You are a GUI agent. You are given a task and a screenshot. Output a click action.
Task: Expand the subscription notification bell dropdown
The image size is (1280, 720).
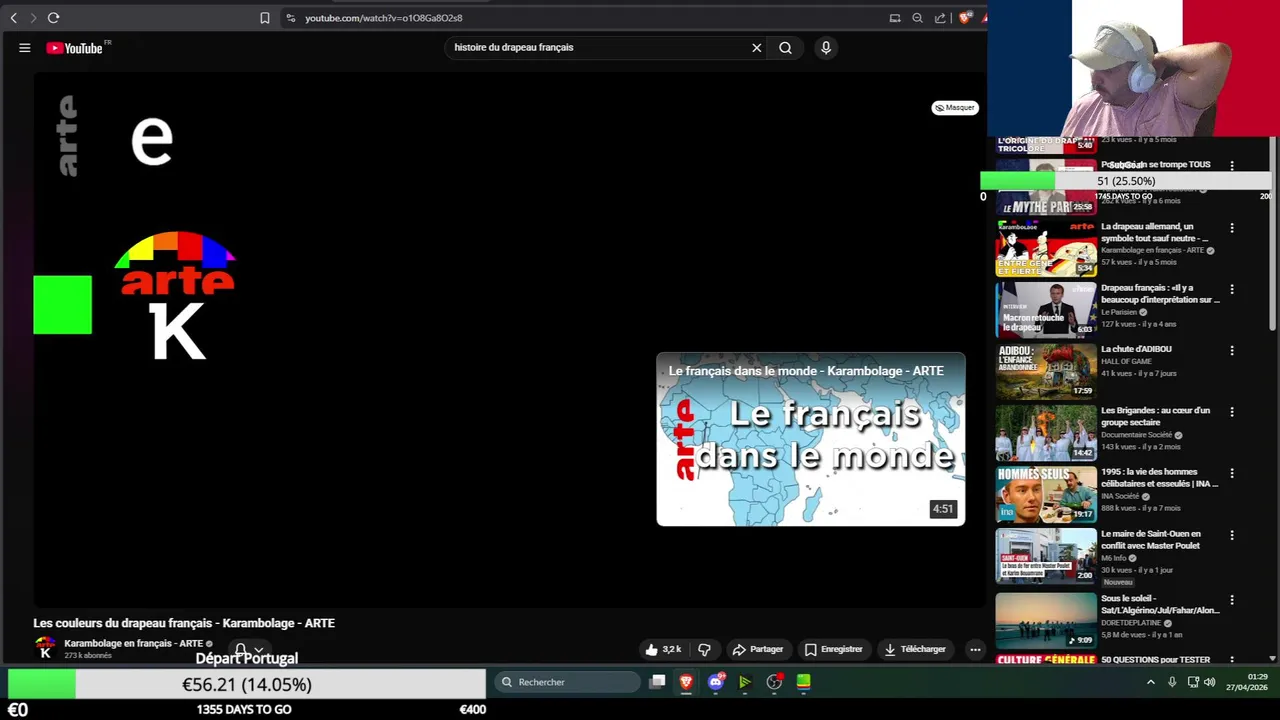249,650
